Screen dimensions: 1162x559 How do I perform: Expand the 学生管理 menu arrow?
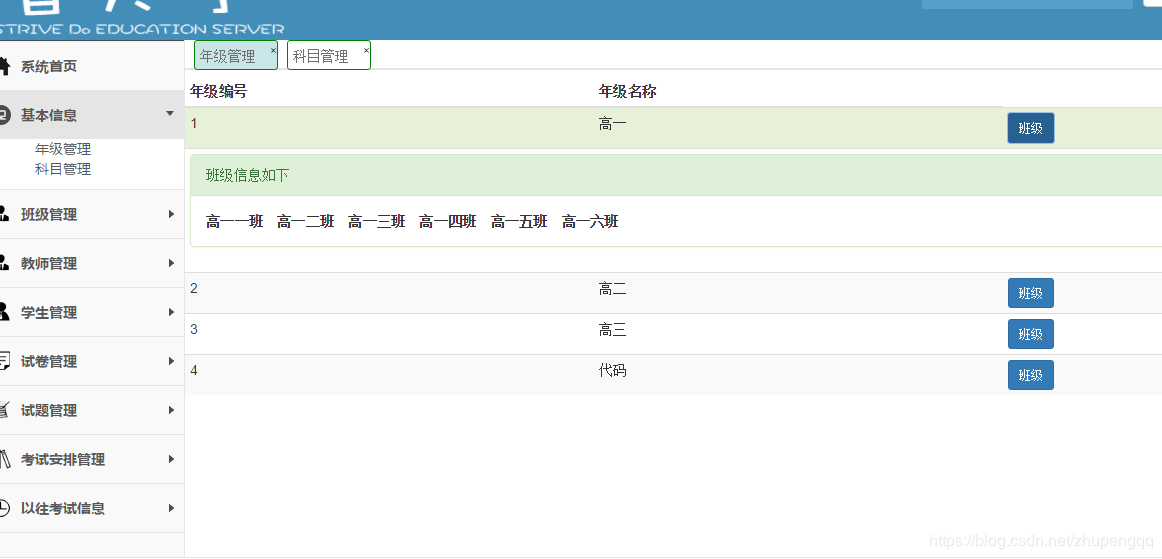171,312
